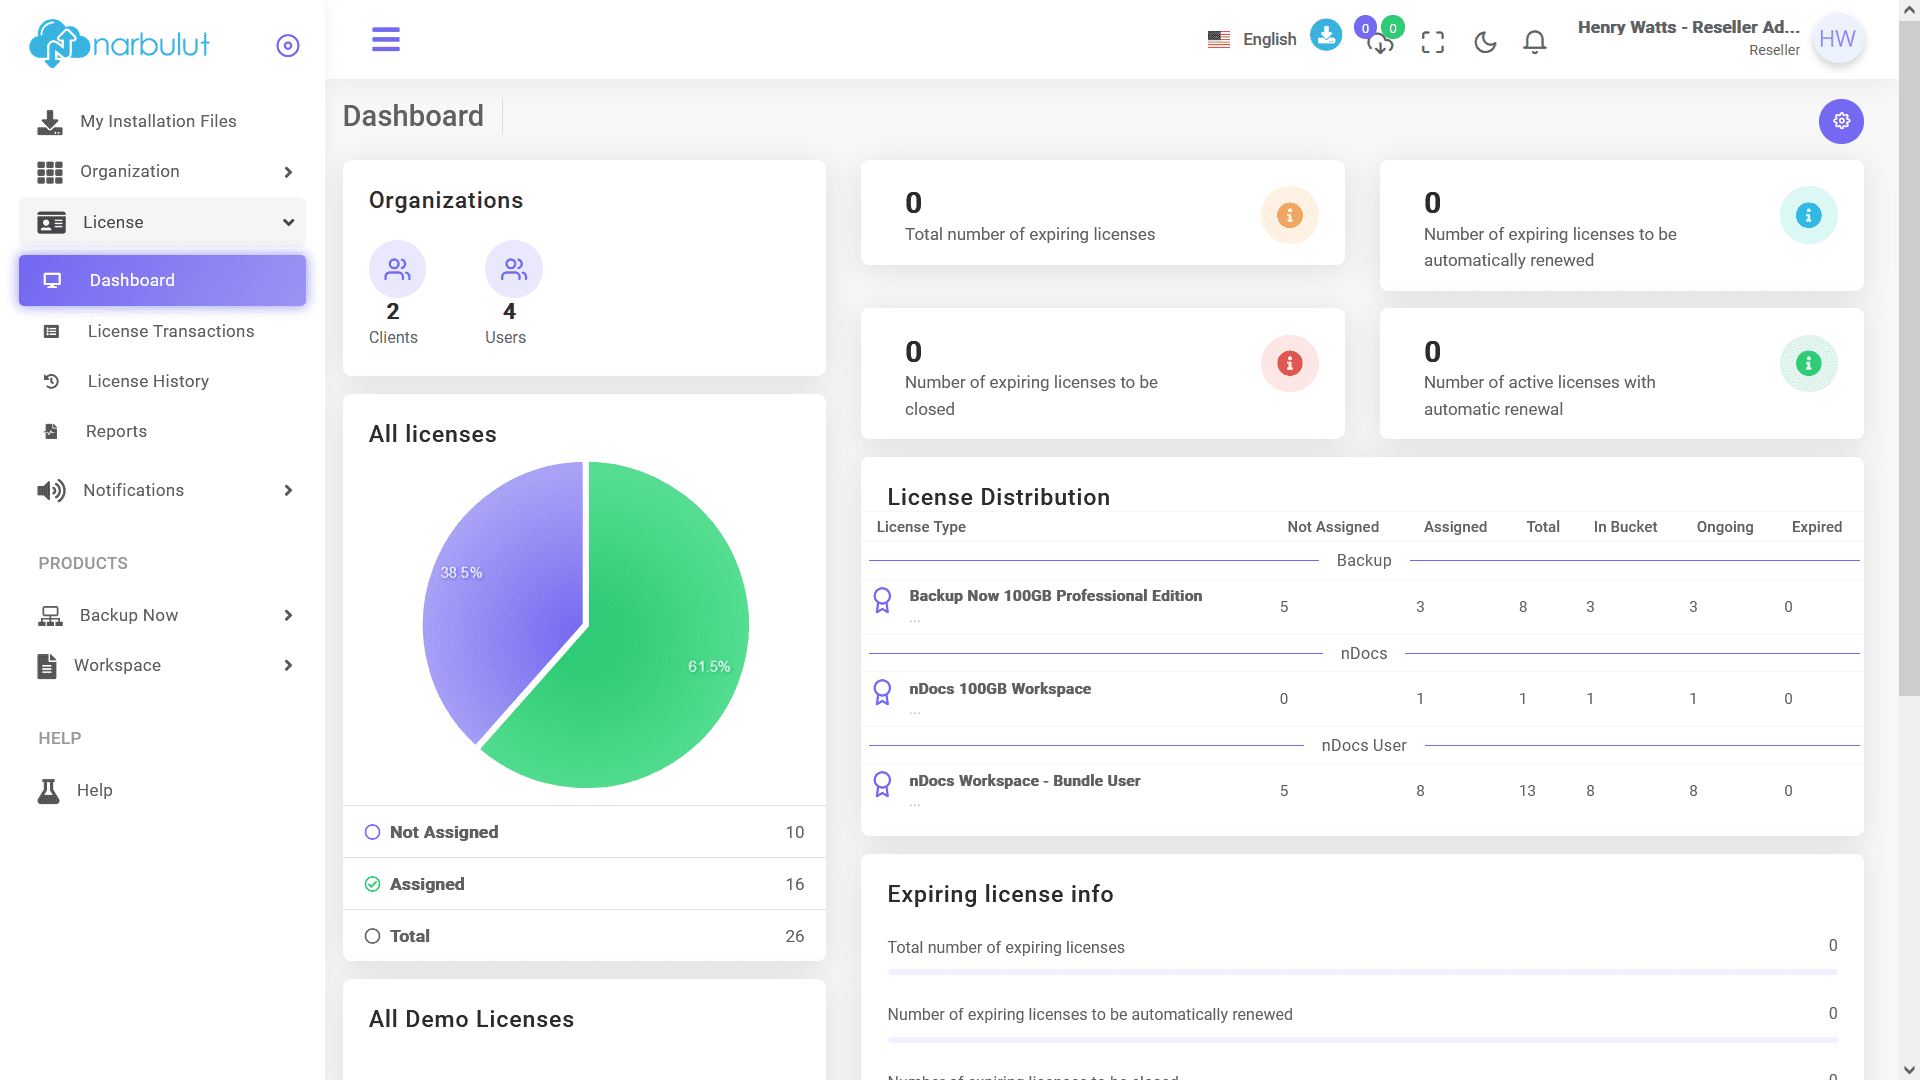Click the In Bucket column header
The width and height of the screenshot is (1920, 1080).
pyautogui.click(x=1625, y=527)
